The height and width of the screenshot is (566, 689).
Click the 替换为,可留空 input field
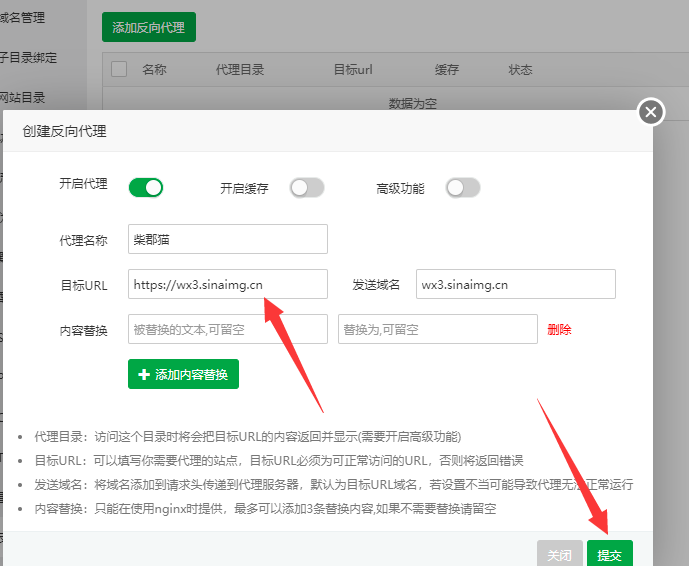pyautogui.click(x=438, y=329)
